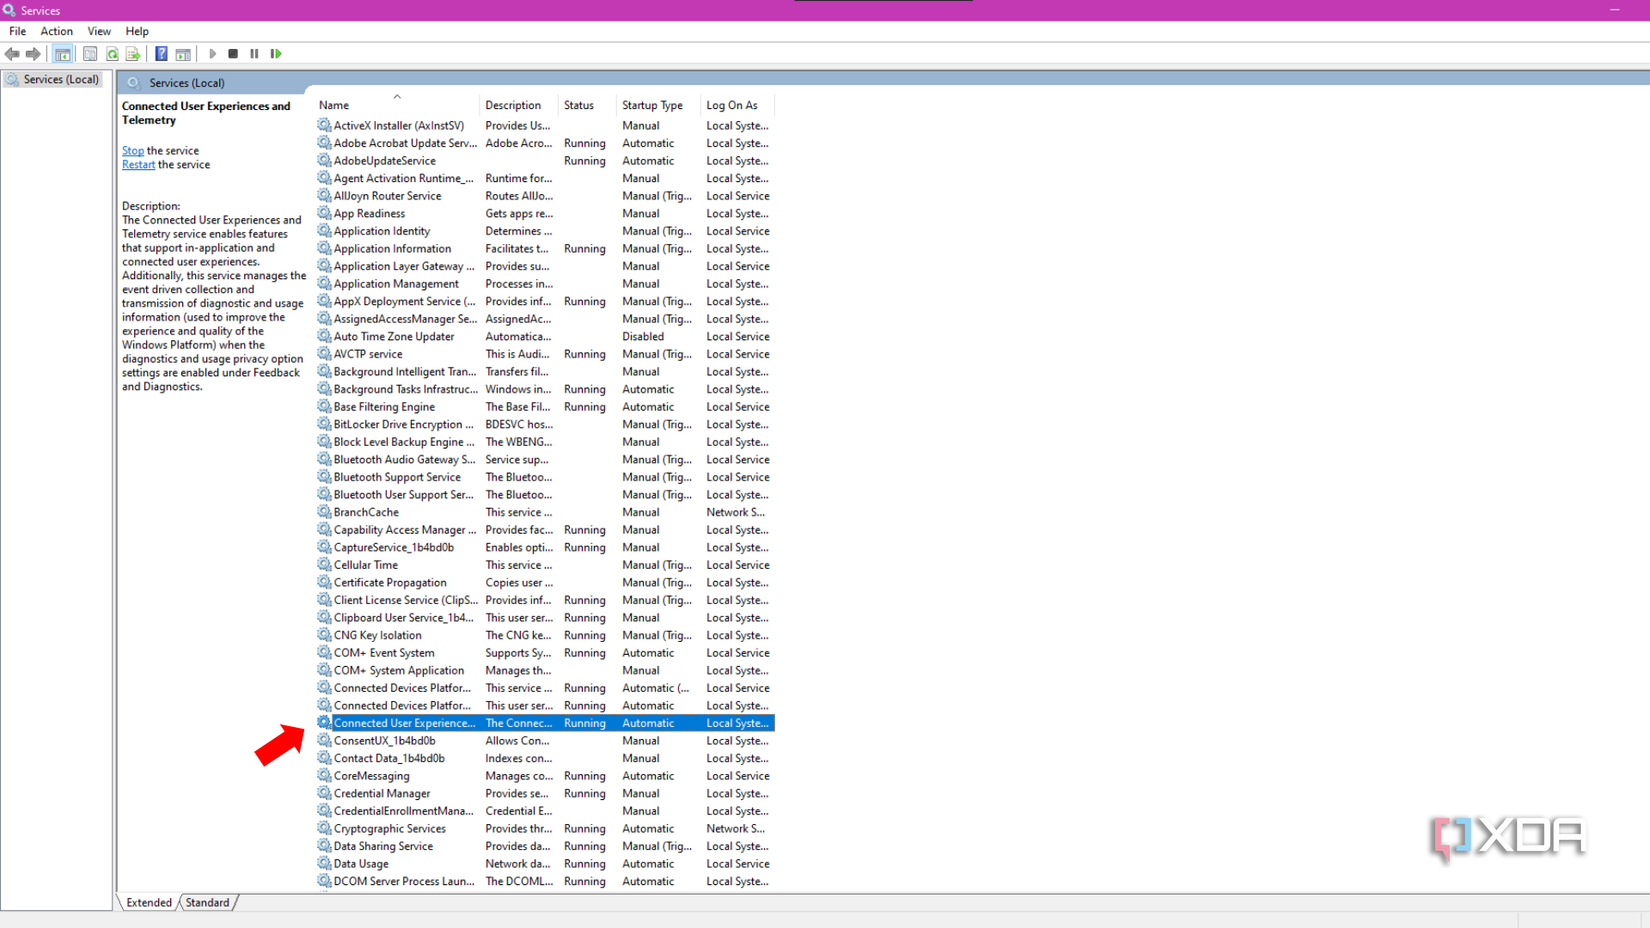
Task: Click the Refresh toolbar icon
Action: [112, 54]
